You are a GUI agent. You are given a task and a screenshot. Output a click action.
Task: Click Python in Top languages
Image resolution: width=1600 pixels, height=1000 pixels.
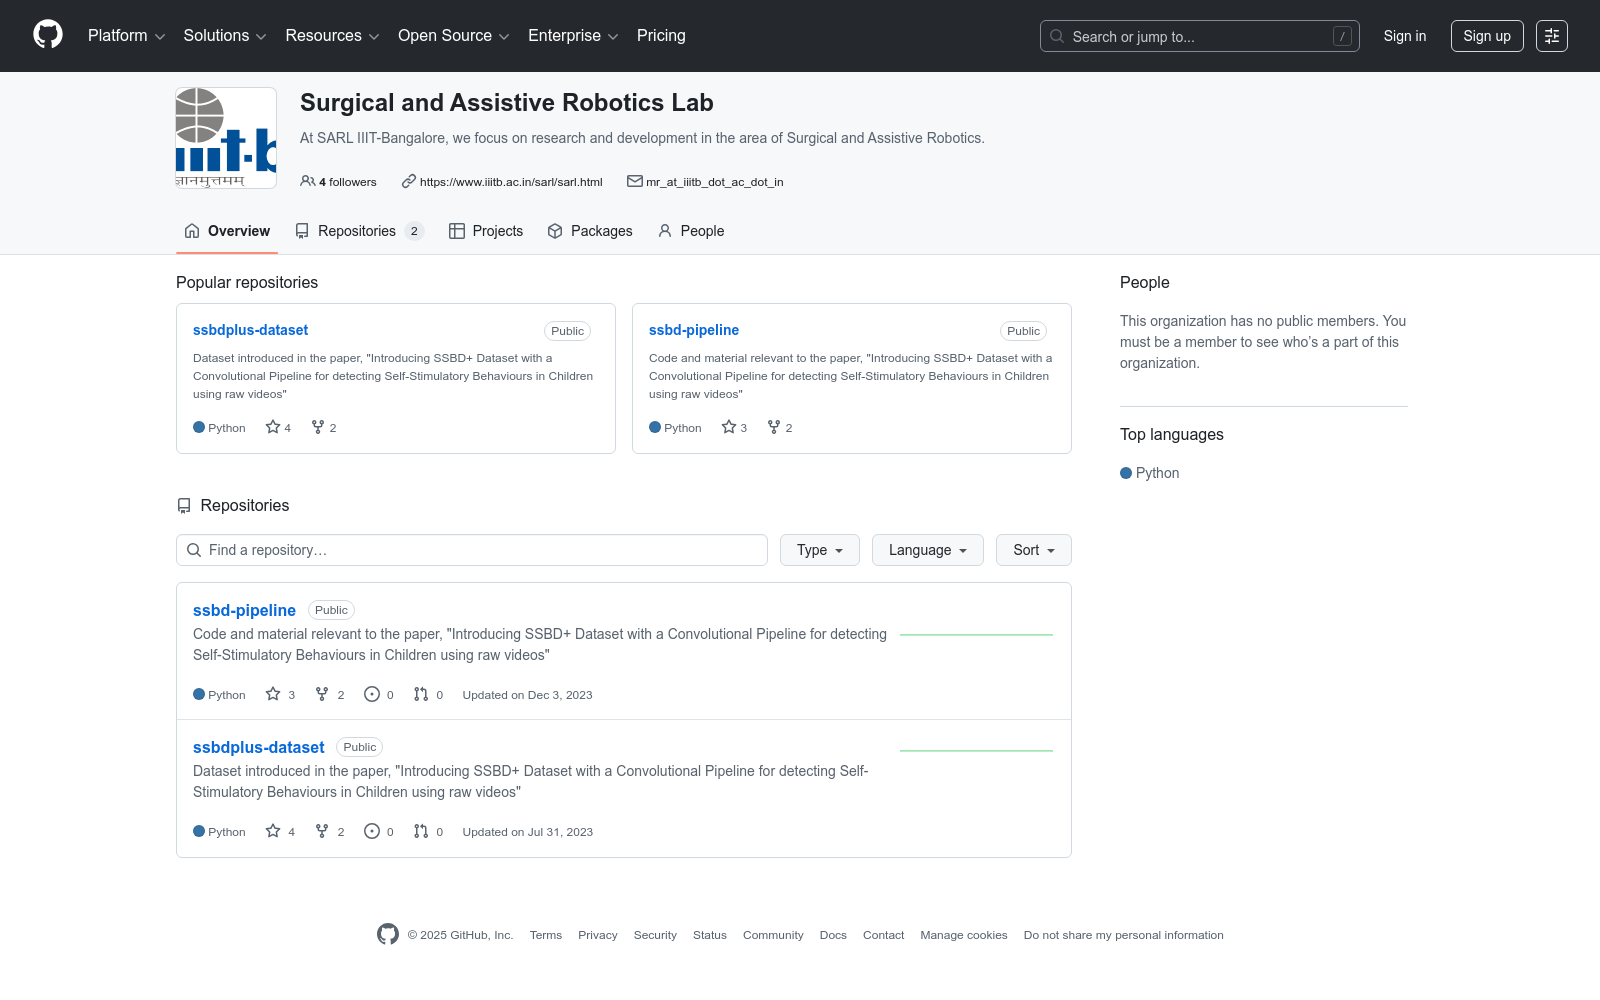pyautogui.click(x=1150, y=473)
